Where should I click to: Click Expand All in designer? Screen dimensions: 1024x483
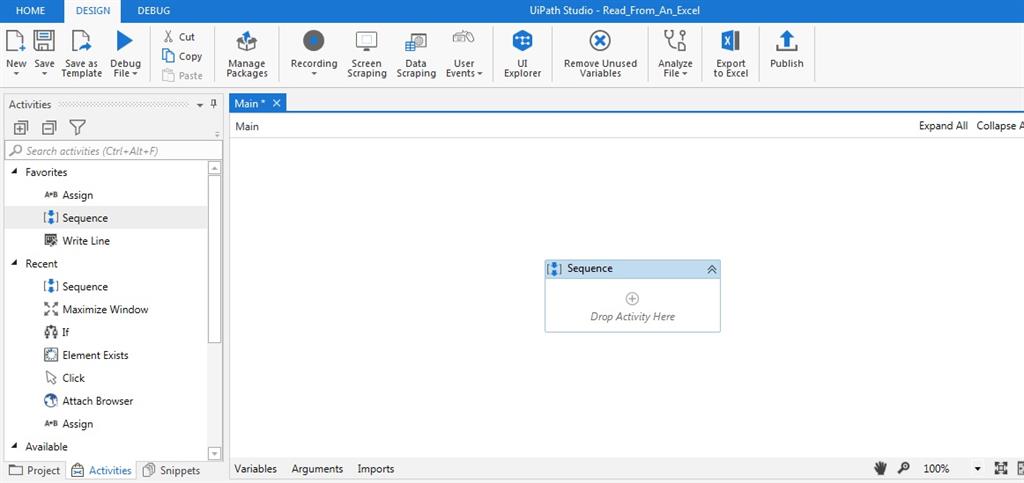tap(943, 126)
